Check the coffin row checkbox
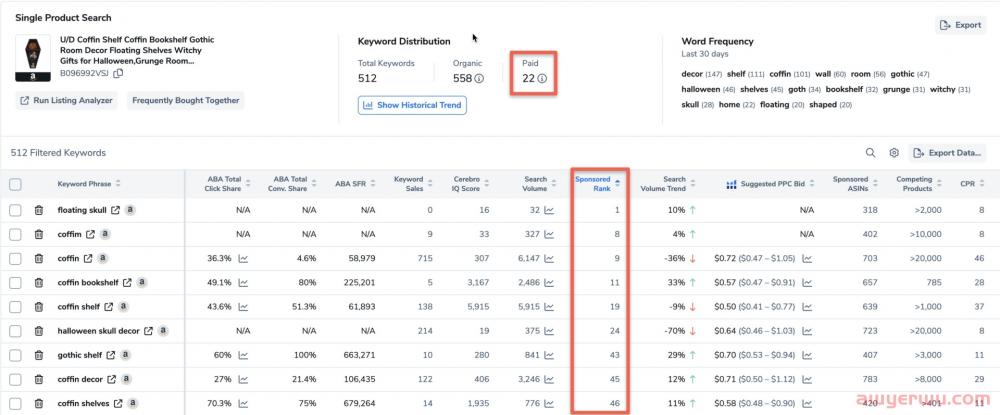 coord(15,258)
